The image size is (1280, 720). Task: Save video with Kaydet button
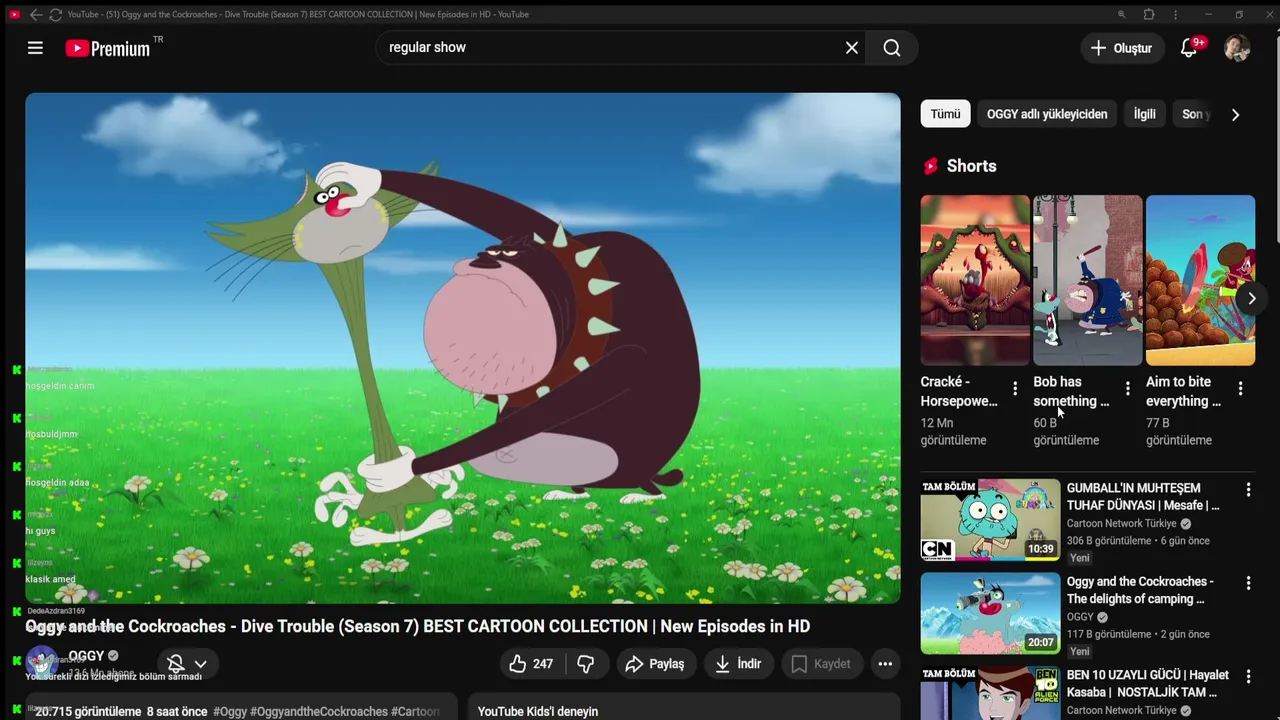pos(821,664)
